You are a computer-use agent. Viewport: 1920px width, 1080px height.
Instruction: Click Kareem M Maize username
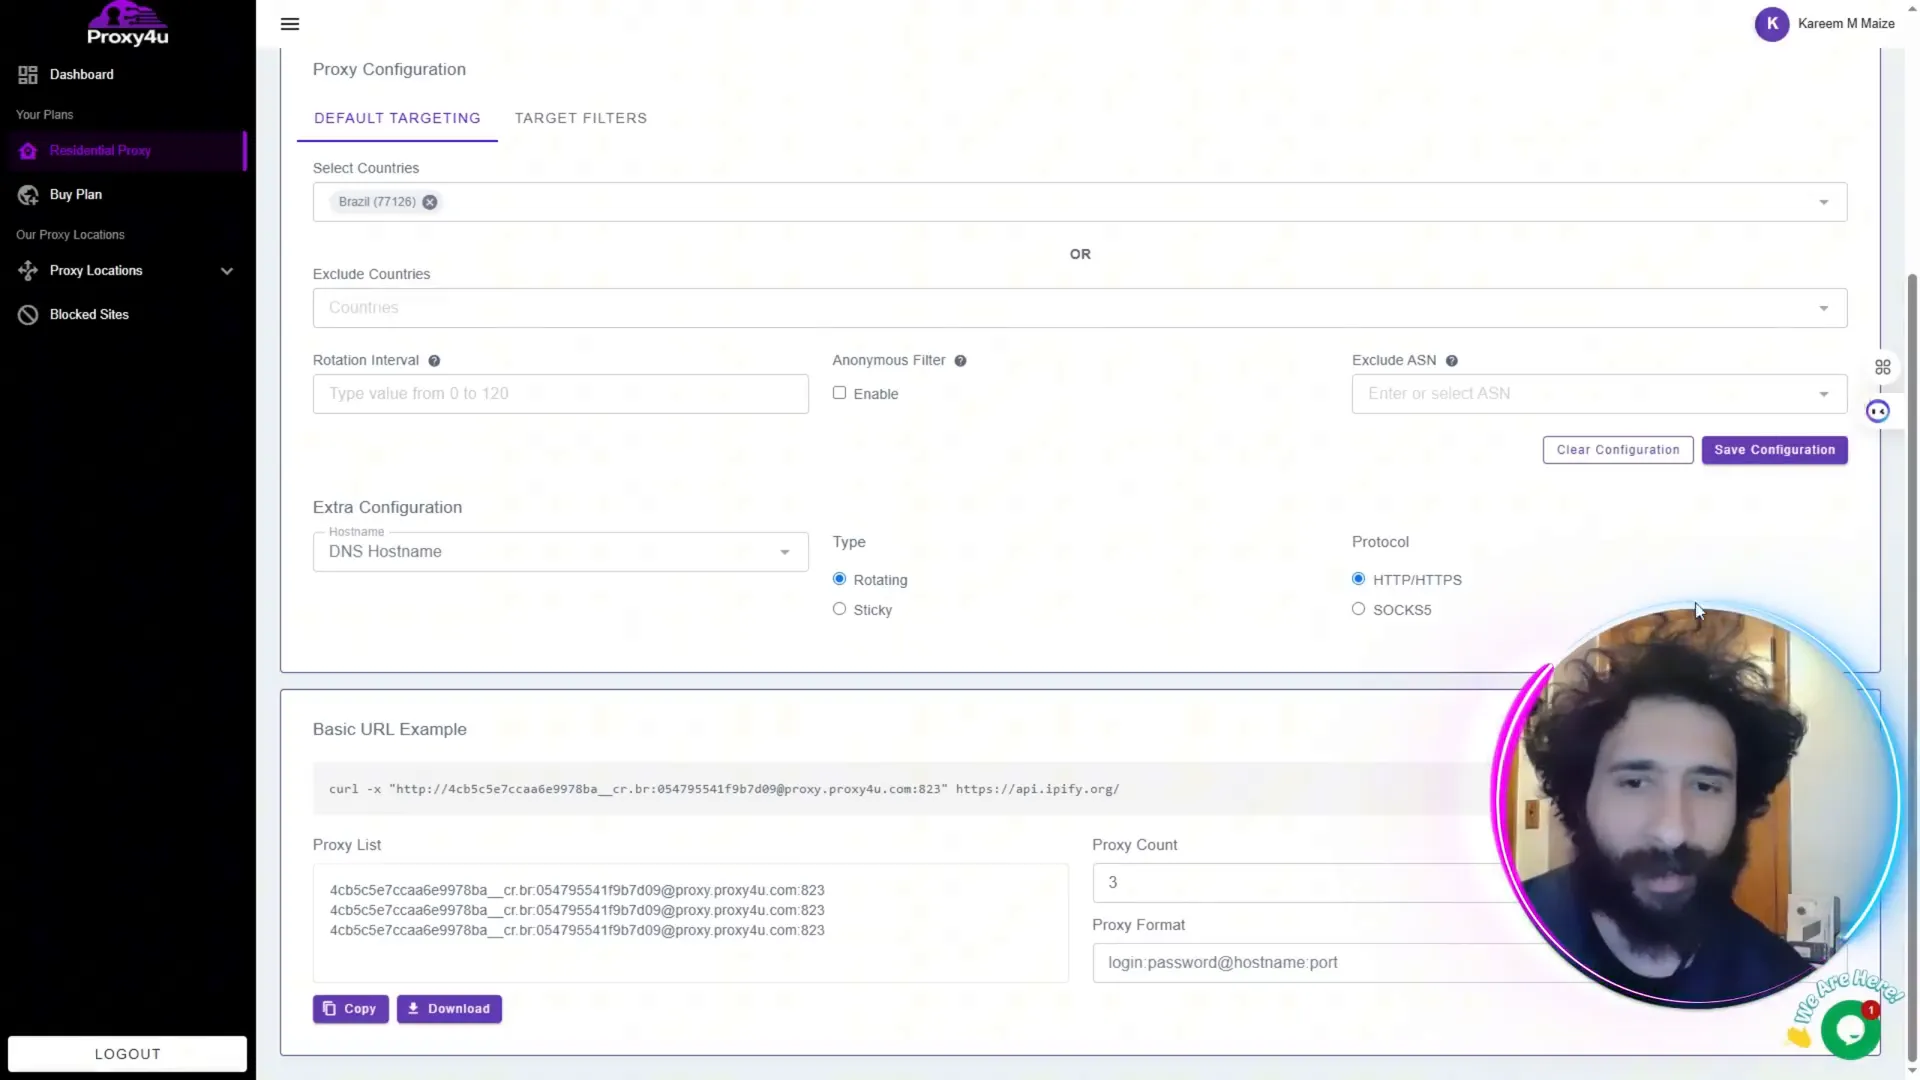1846,23
